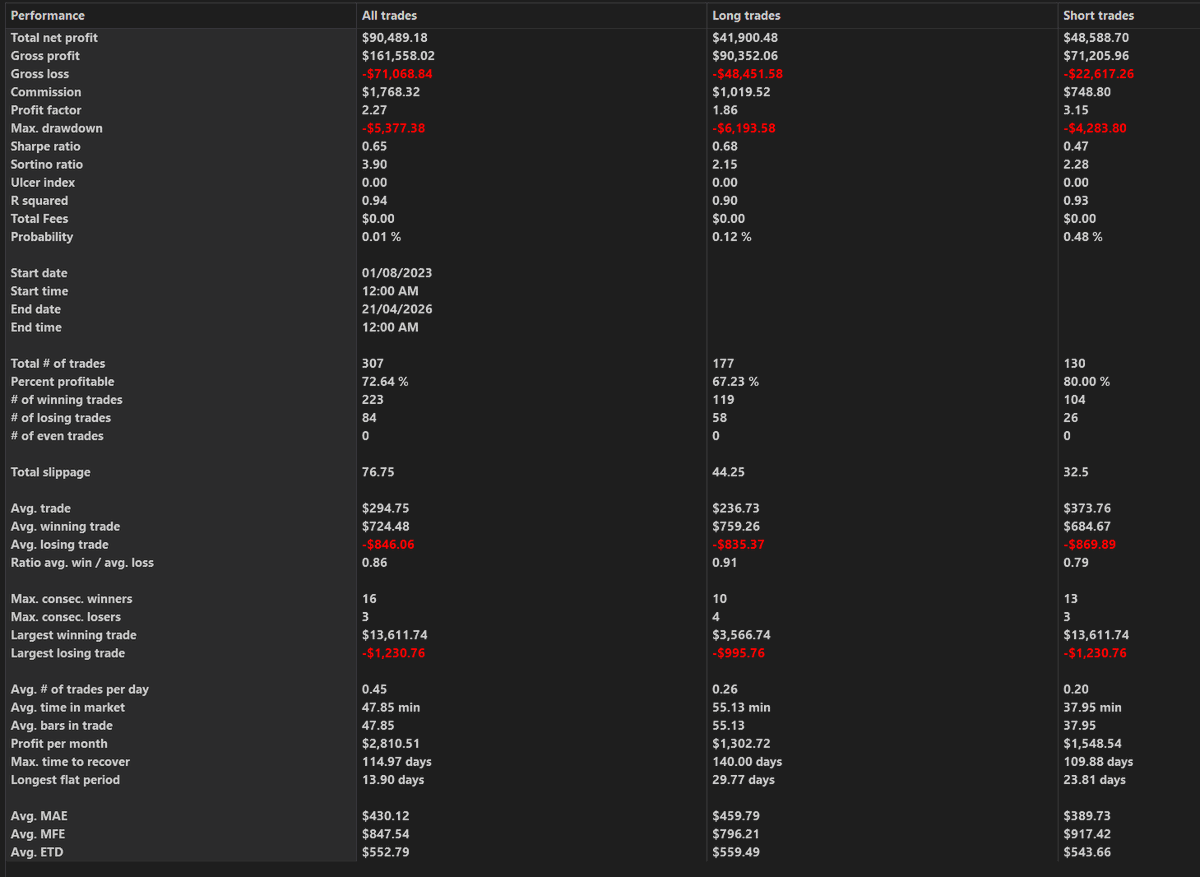The image size is (1200, 877).
Task: Click Avg. MFE value $847.54
Action: tap(385, 834)
